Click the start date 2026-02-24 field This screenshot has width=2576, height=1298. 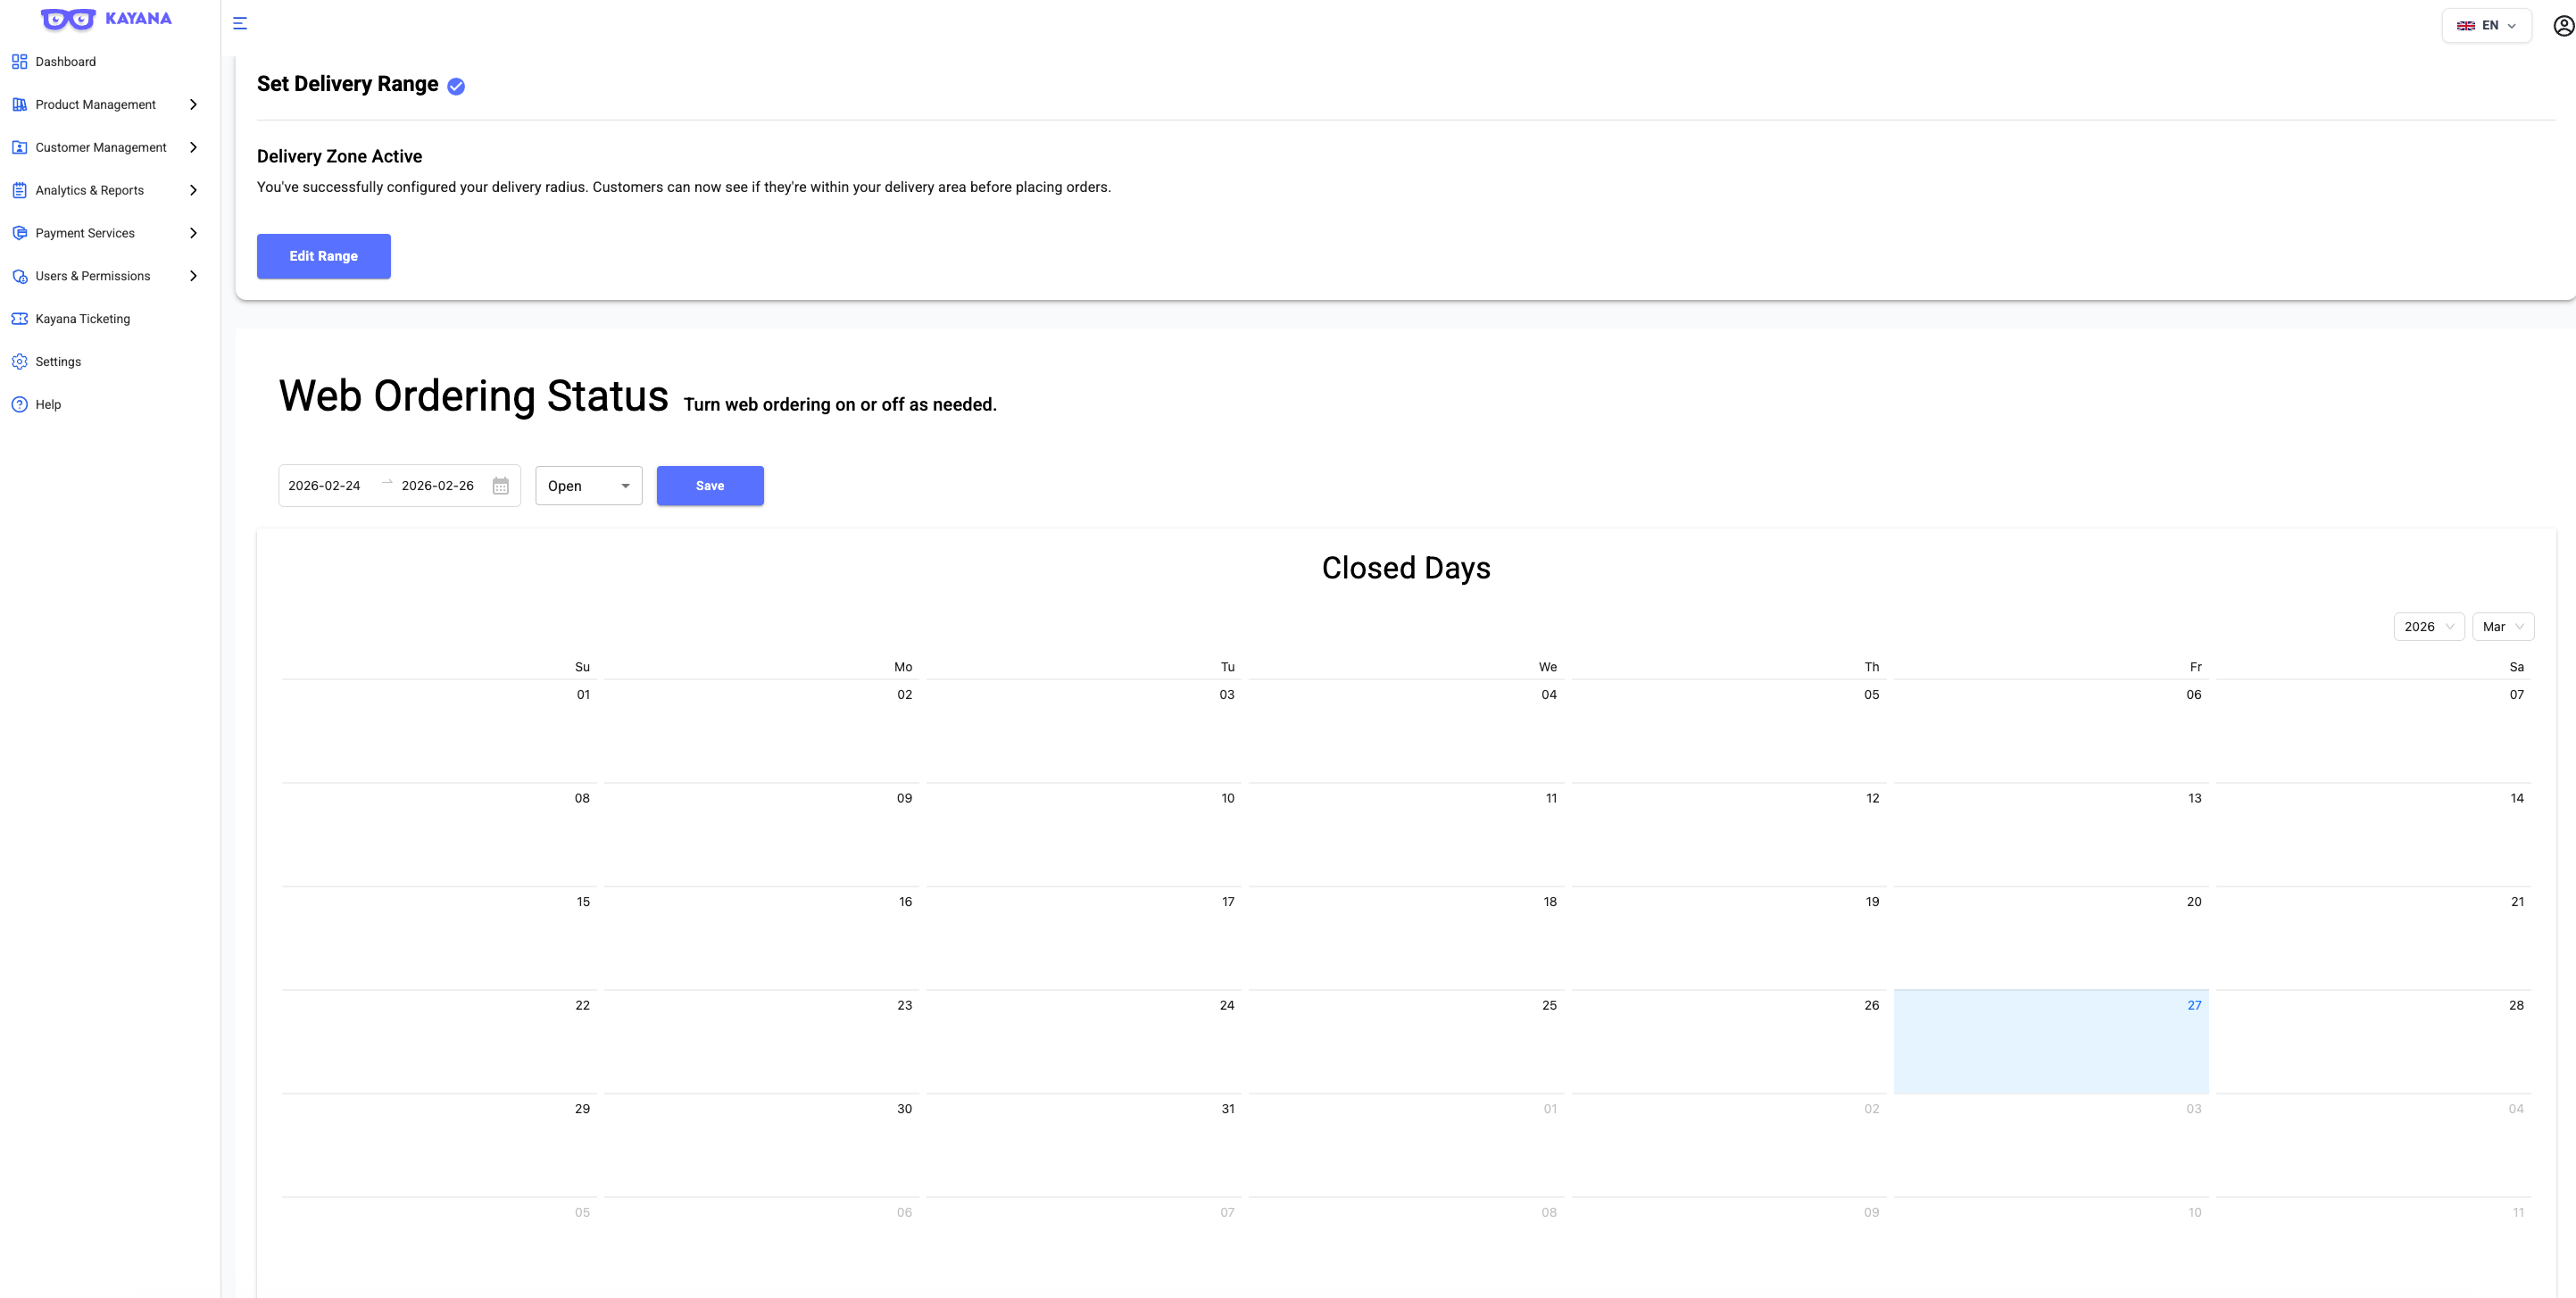pyautogui.click(x=324, y=486)
